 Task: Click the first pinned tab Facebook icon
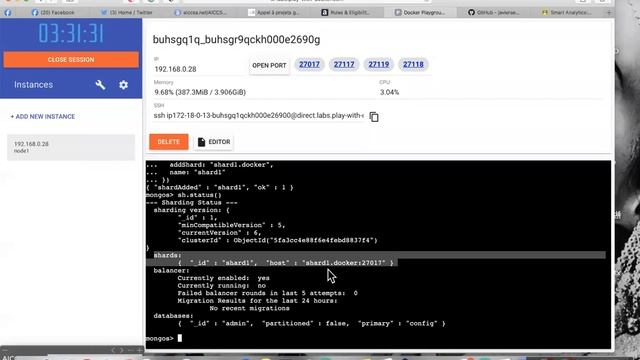[8, 13]
